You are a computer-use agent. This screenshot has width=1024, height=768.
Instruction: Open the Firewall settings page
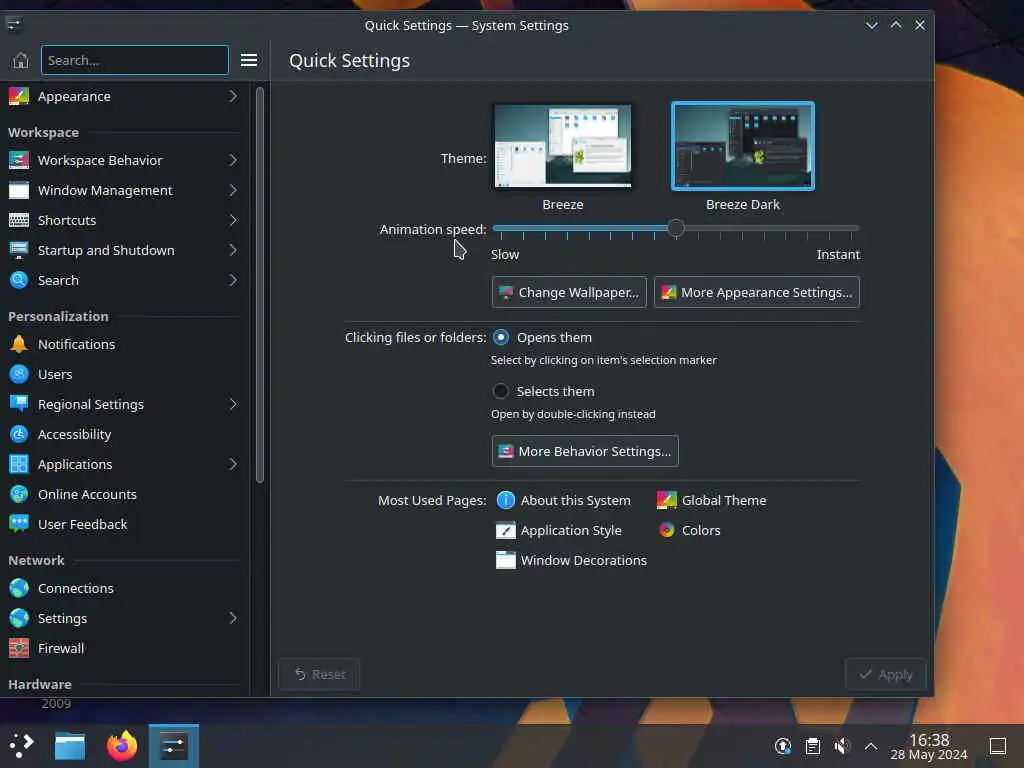[124, 648]
